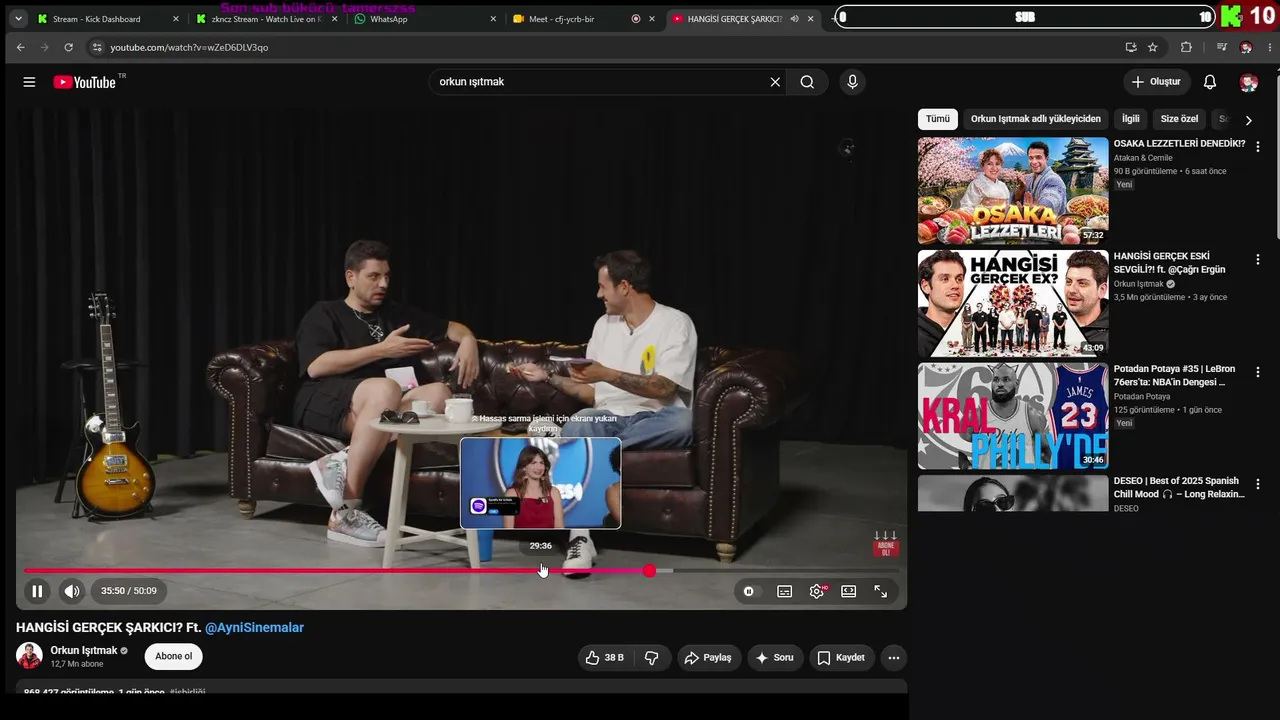Toggle subtitles/closed captions
The height and width of the screenshot is (720, 1280).
785,591
